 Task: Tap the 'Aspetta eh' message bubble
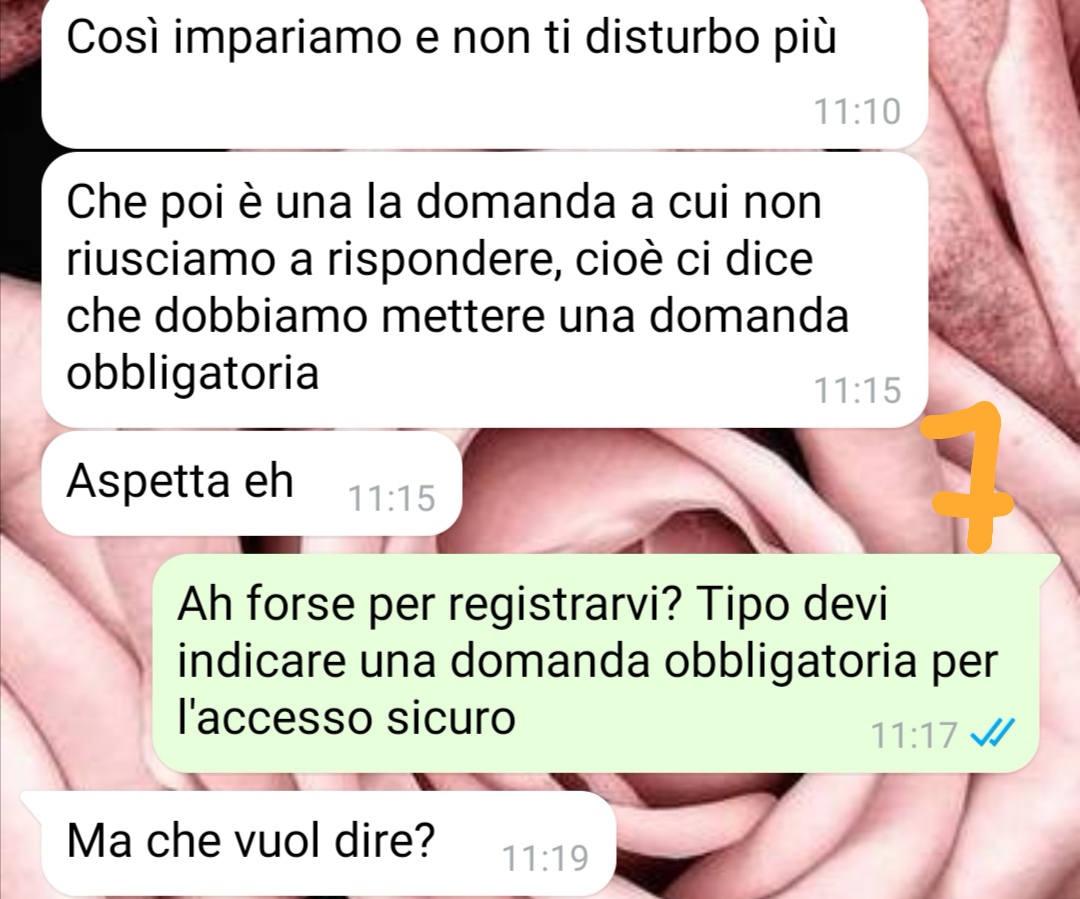251,484
